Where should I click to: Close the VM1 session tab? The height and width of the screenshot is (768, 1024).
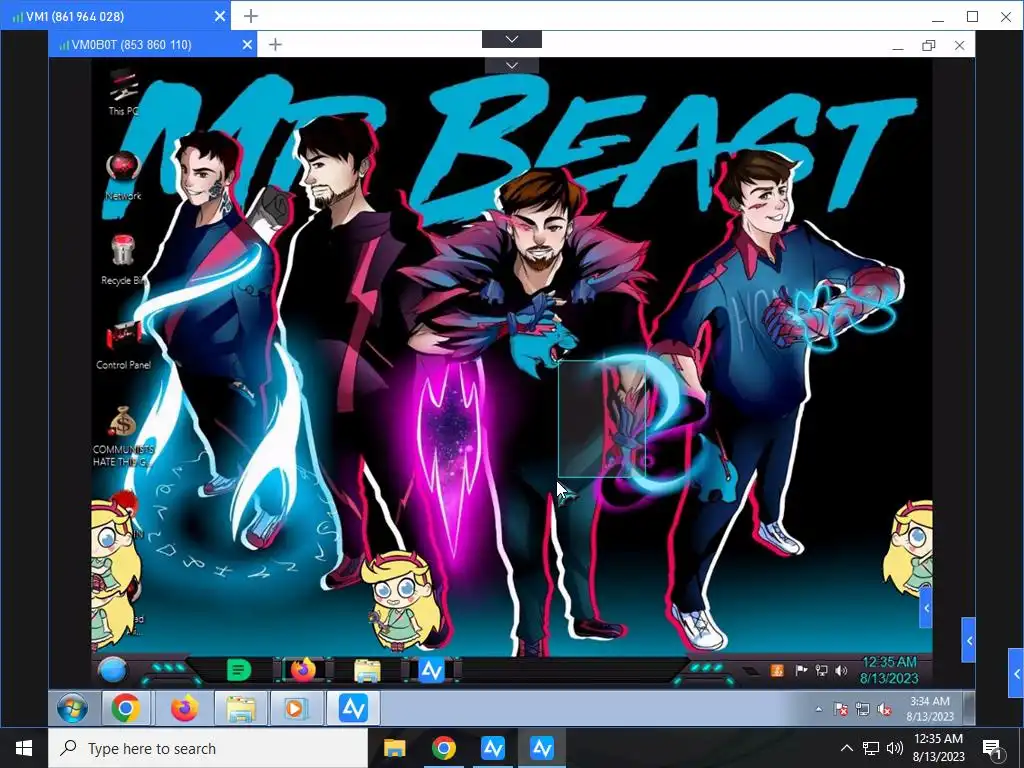tap(220, 16)
